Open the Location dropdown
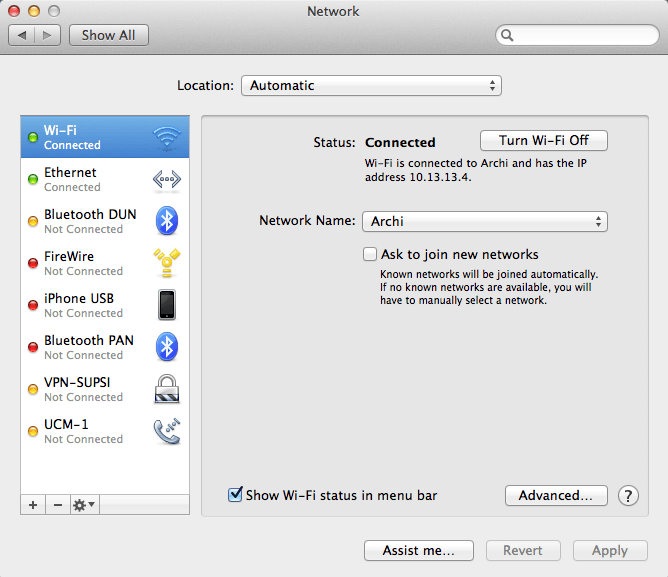Image resolution: width=668 pixels, height=577 pixels. coord(371,86)
